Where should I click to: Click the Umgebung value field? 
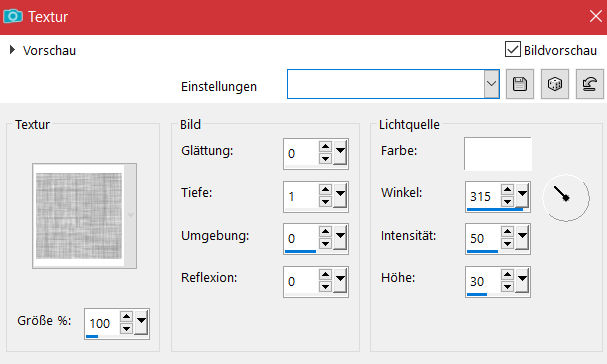click(x=301, y=238)
